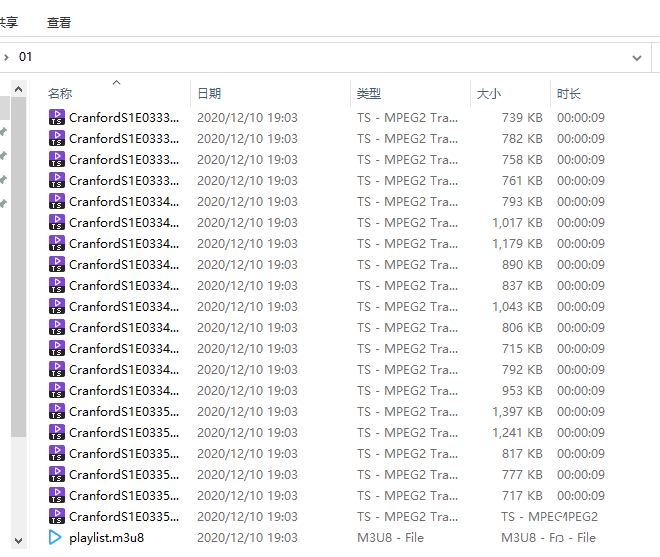Screen dimensions: 660x557
Task: Click the 00:00:09 duration in the 890 KB row
Action: (x=581, y=265)
